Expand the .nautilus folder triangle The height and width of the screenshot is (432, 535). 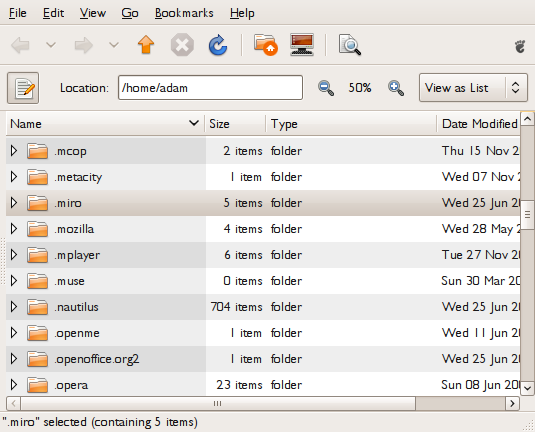tap(14, 307)
